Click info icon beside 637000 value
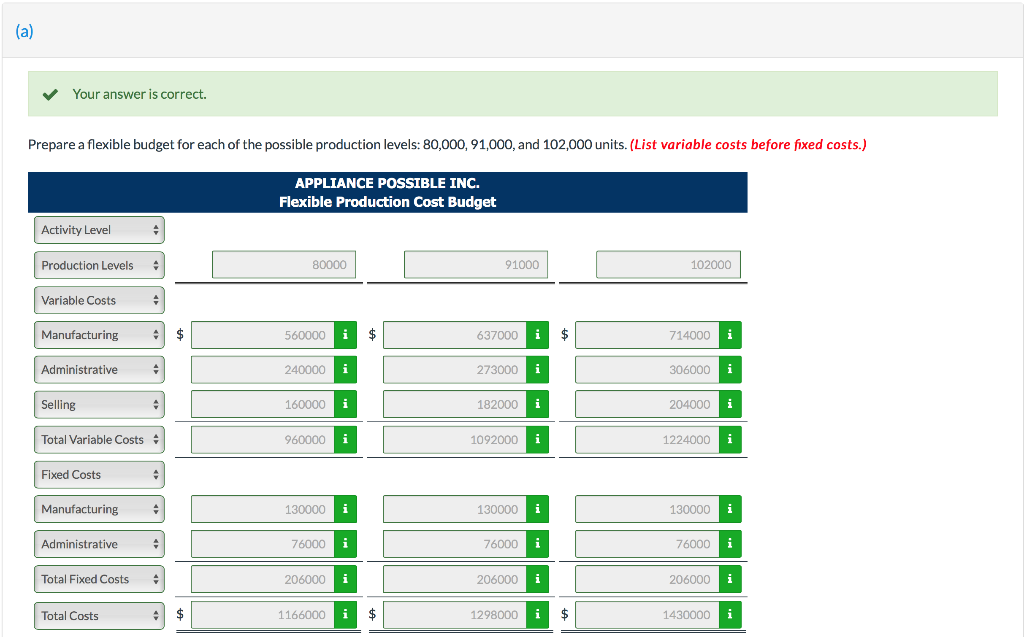 click(537, 335)
